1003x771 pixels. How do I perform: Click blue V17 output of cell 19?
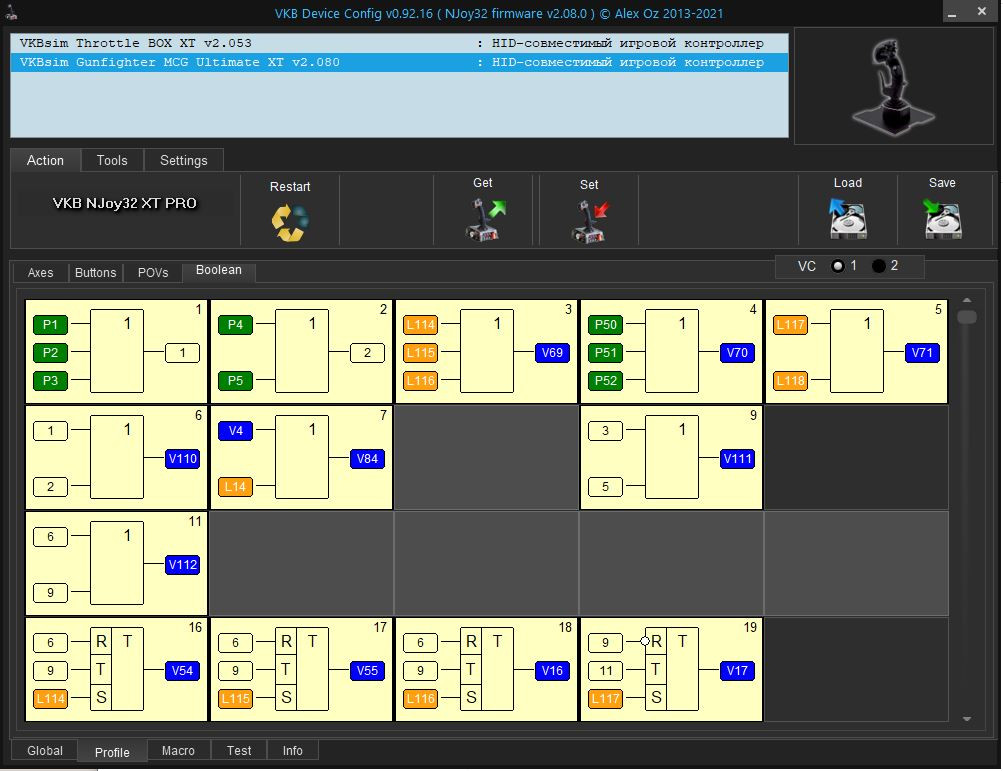(737, 671)
